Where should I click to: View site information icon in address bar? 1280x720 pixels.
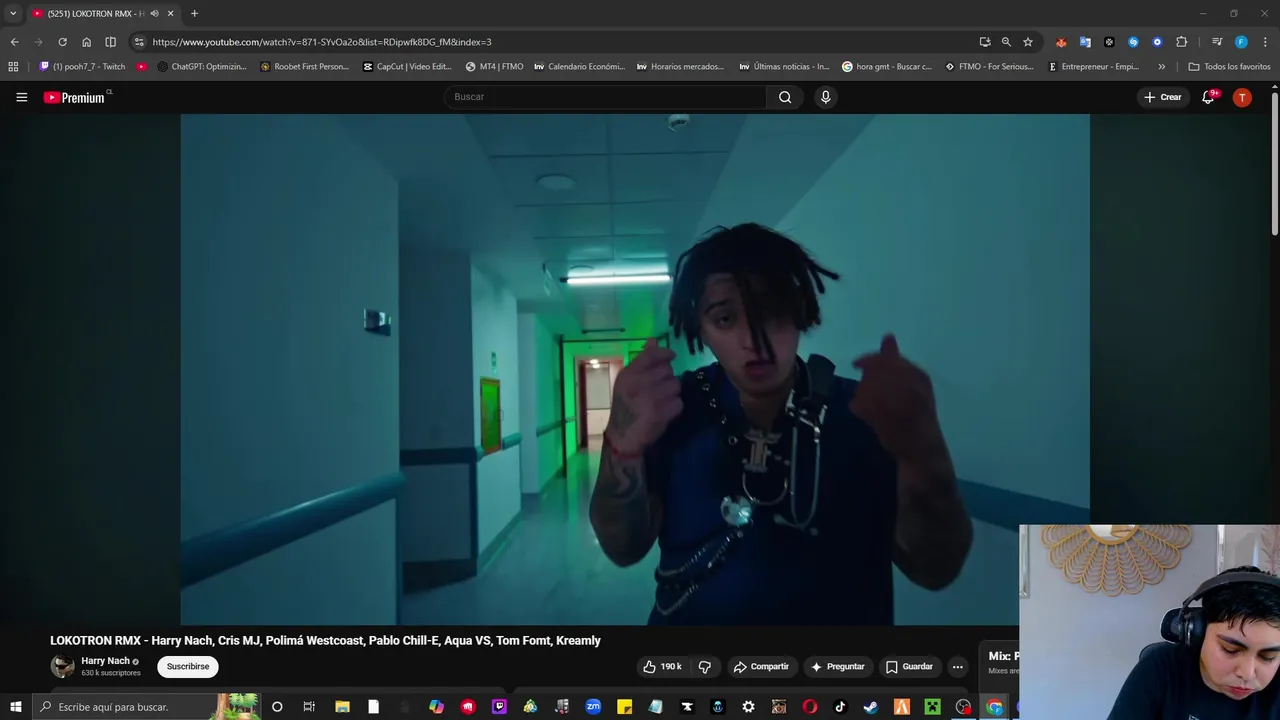[139, 42]
